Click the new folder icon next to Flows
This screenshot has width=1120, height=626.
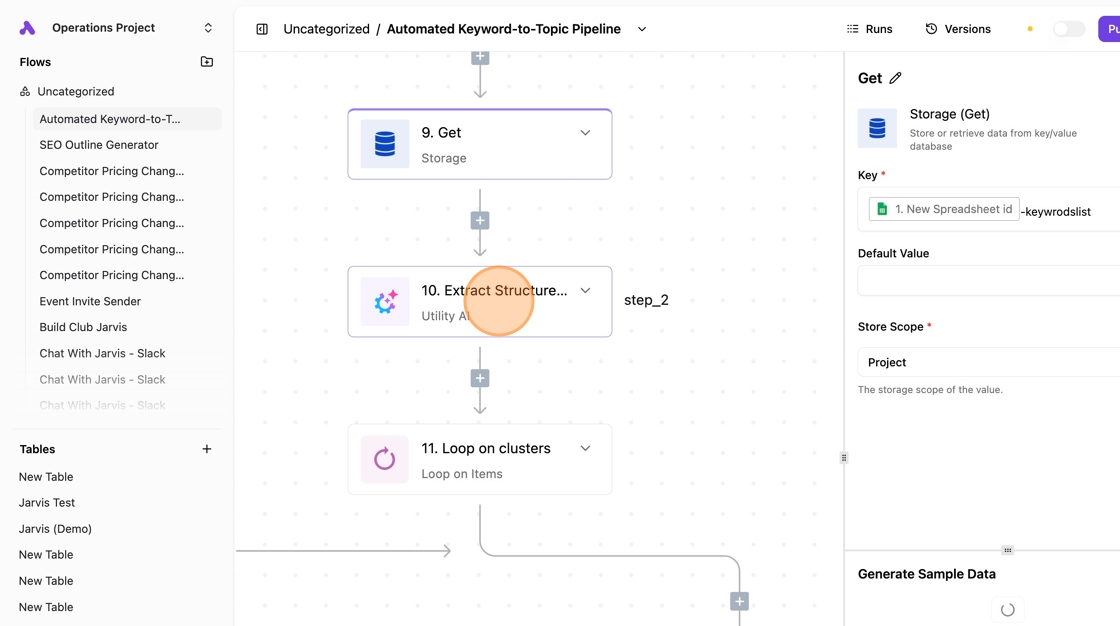pos(206,62)
